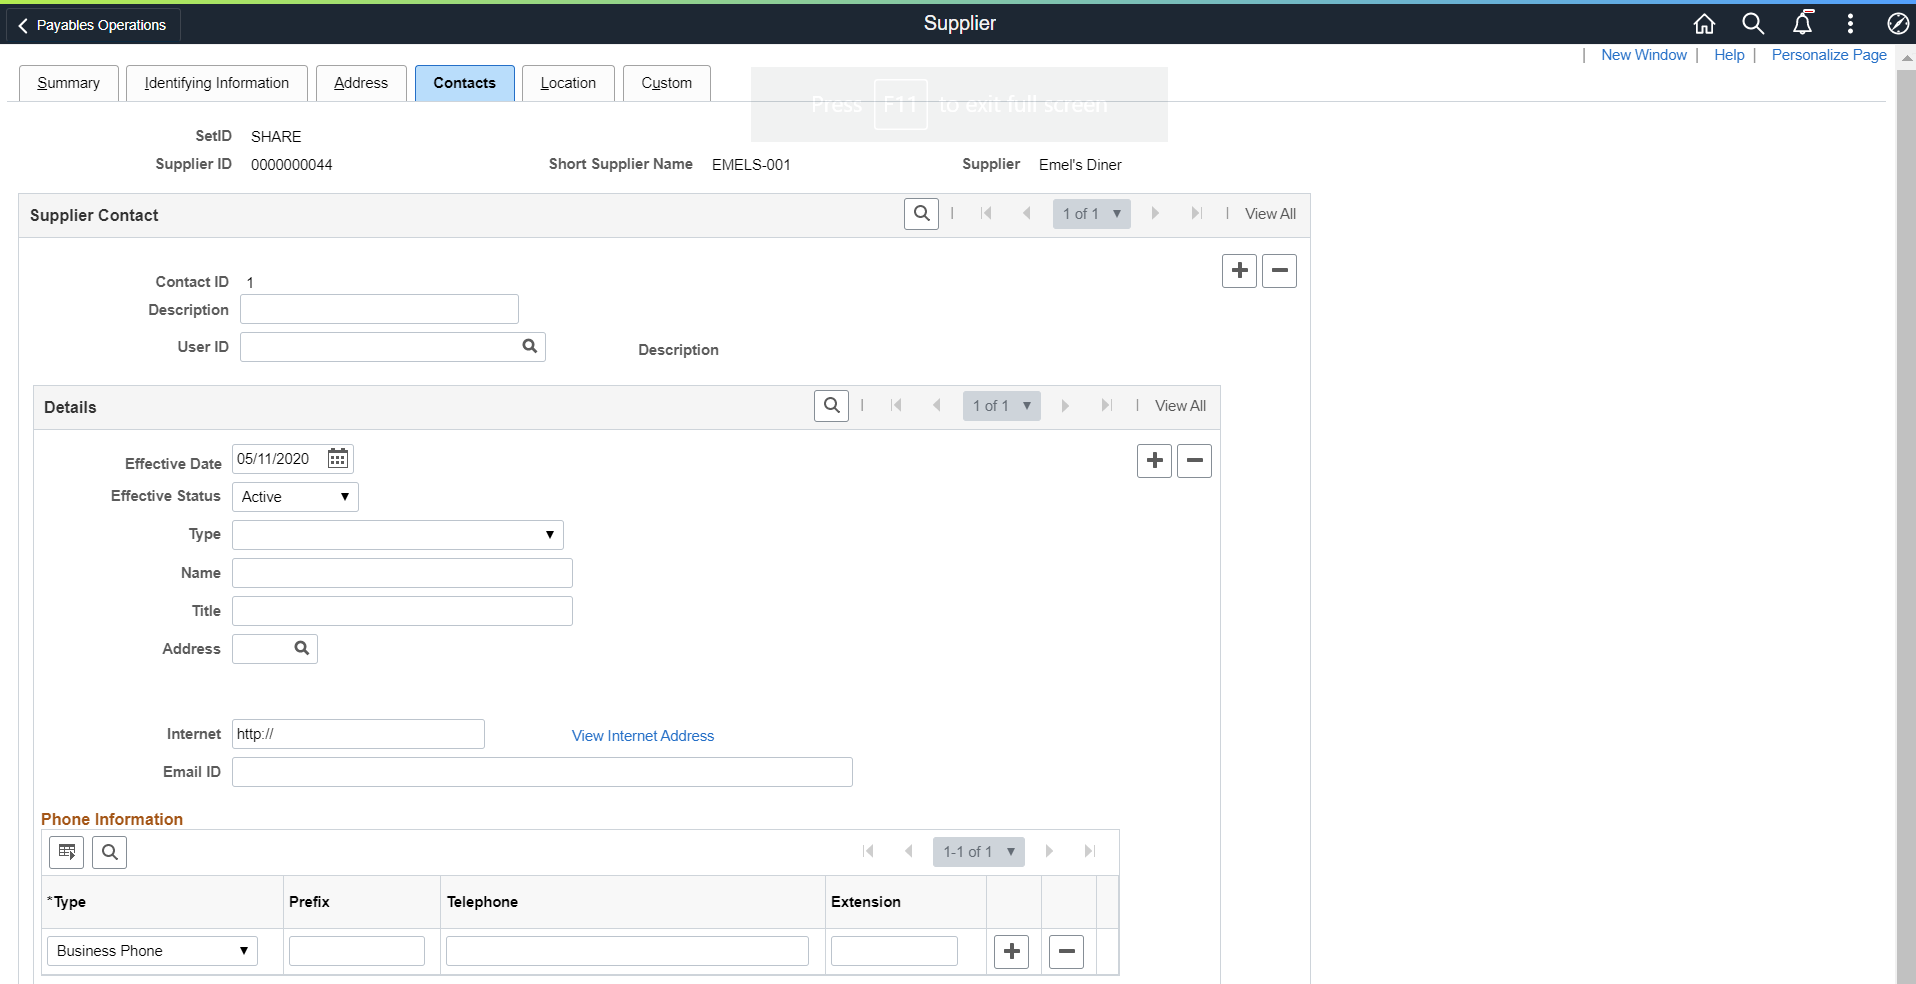This screenshot has width=1916, height=984.
Task: Click the Internet URL input field
Action: coord(358,734)
